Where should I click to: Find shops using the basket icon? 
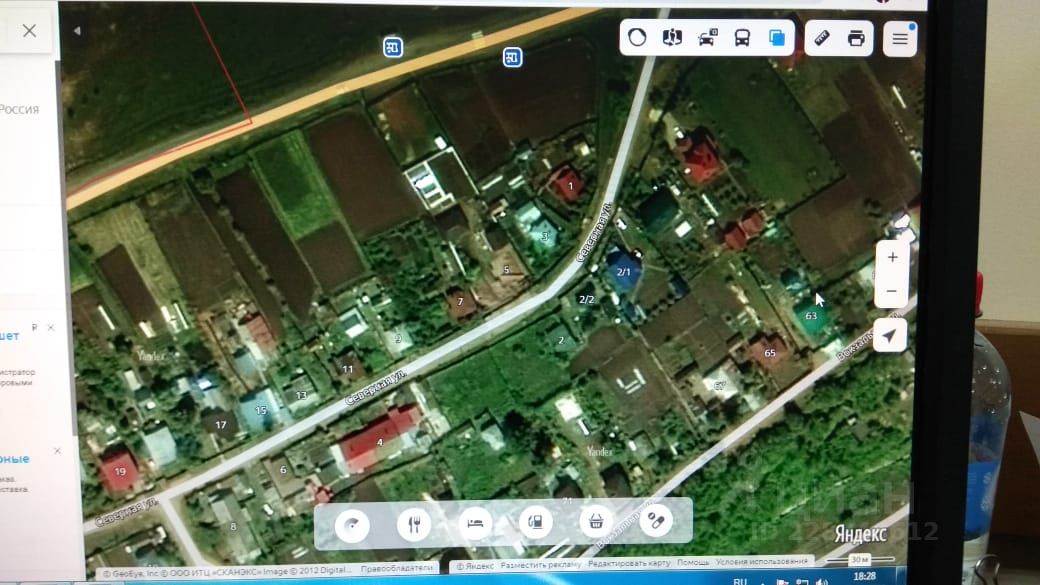coord(596,521)
